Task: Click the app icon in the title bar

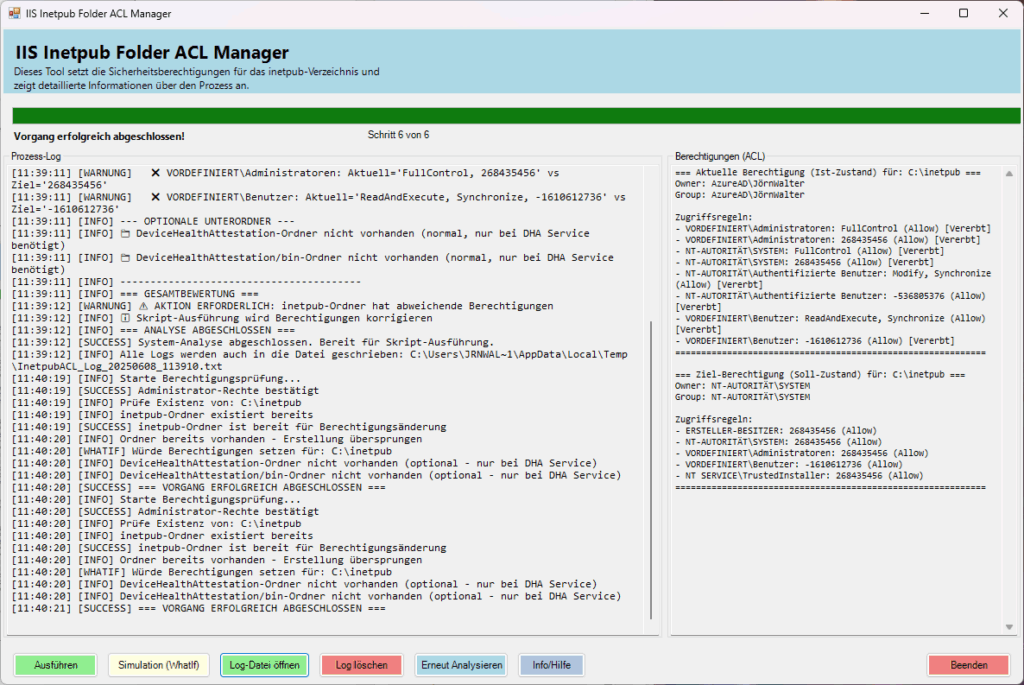Action: tap(14, 14)
